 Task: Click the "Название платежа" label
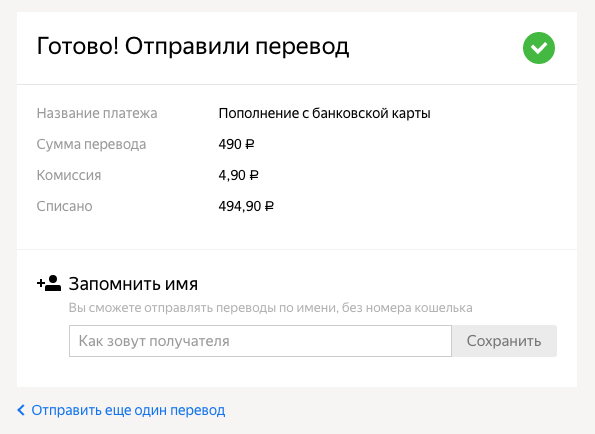coord(97,113)
